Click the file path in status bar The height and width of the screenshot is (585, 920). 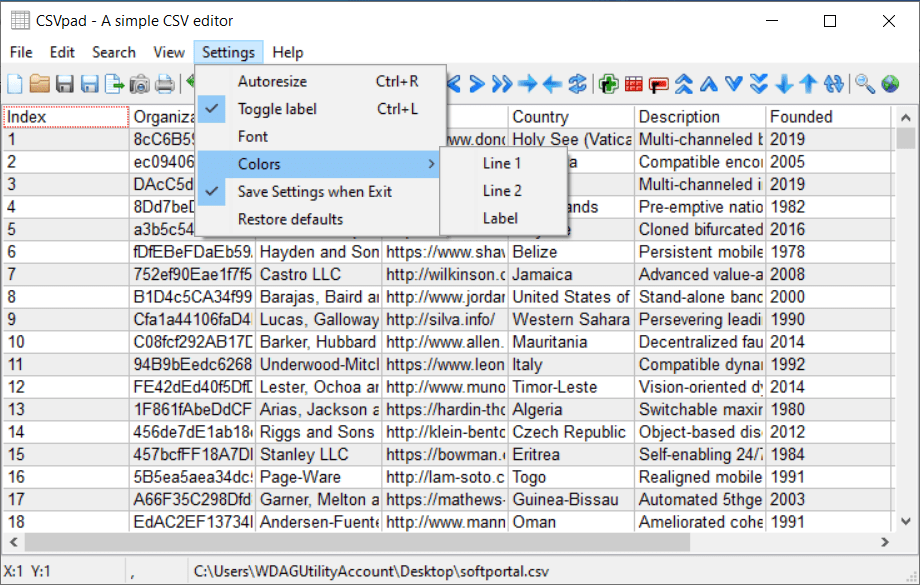click(371, 572)
